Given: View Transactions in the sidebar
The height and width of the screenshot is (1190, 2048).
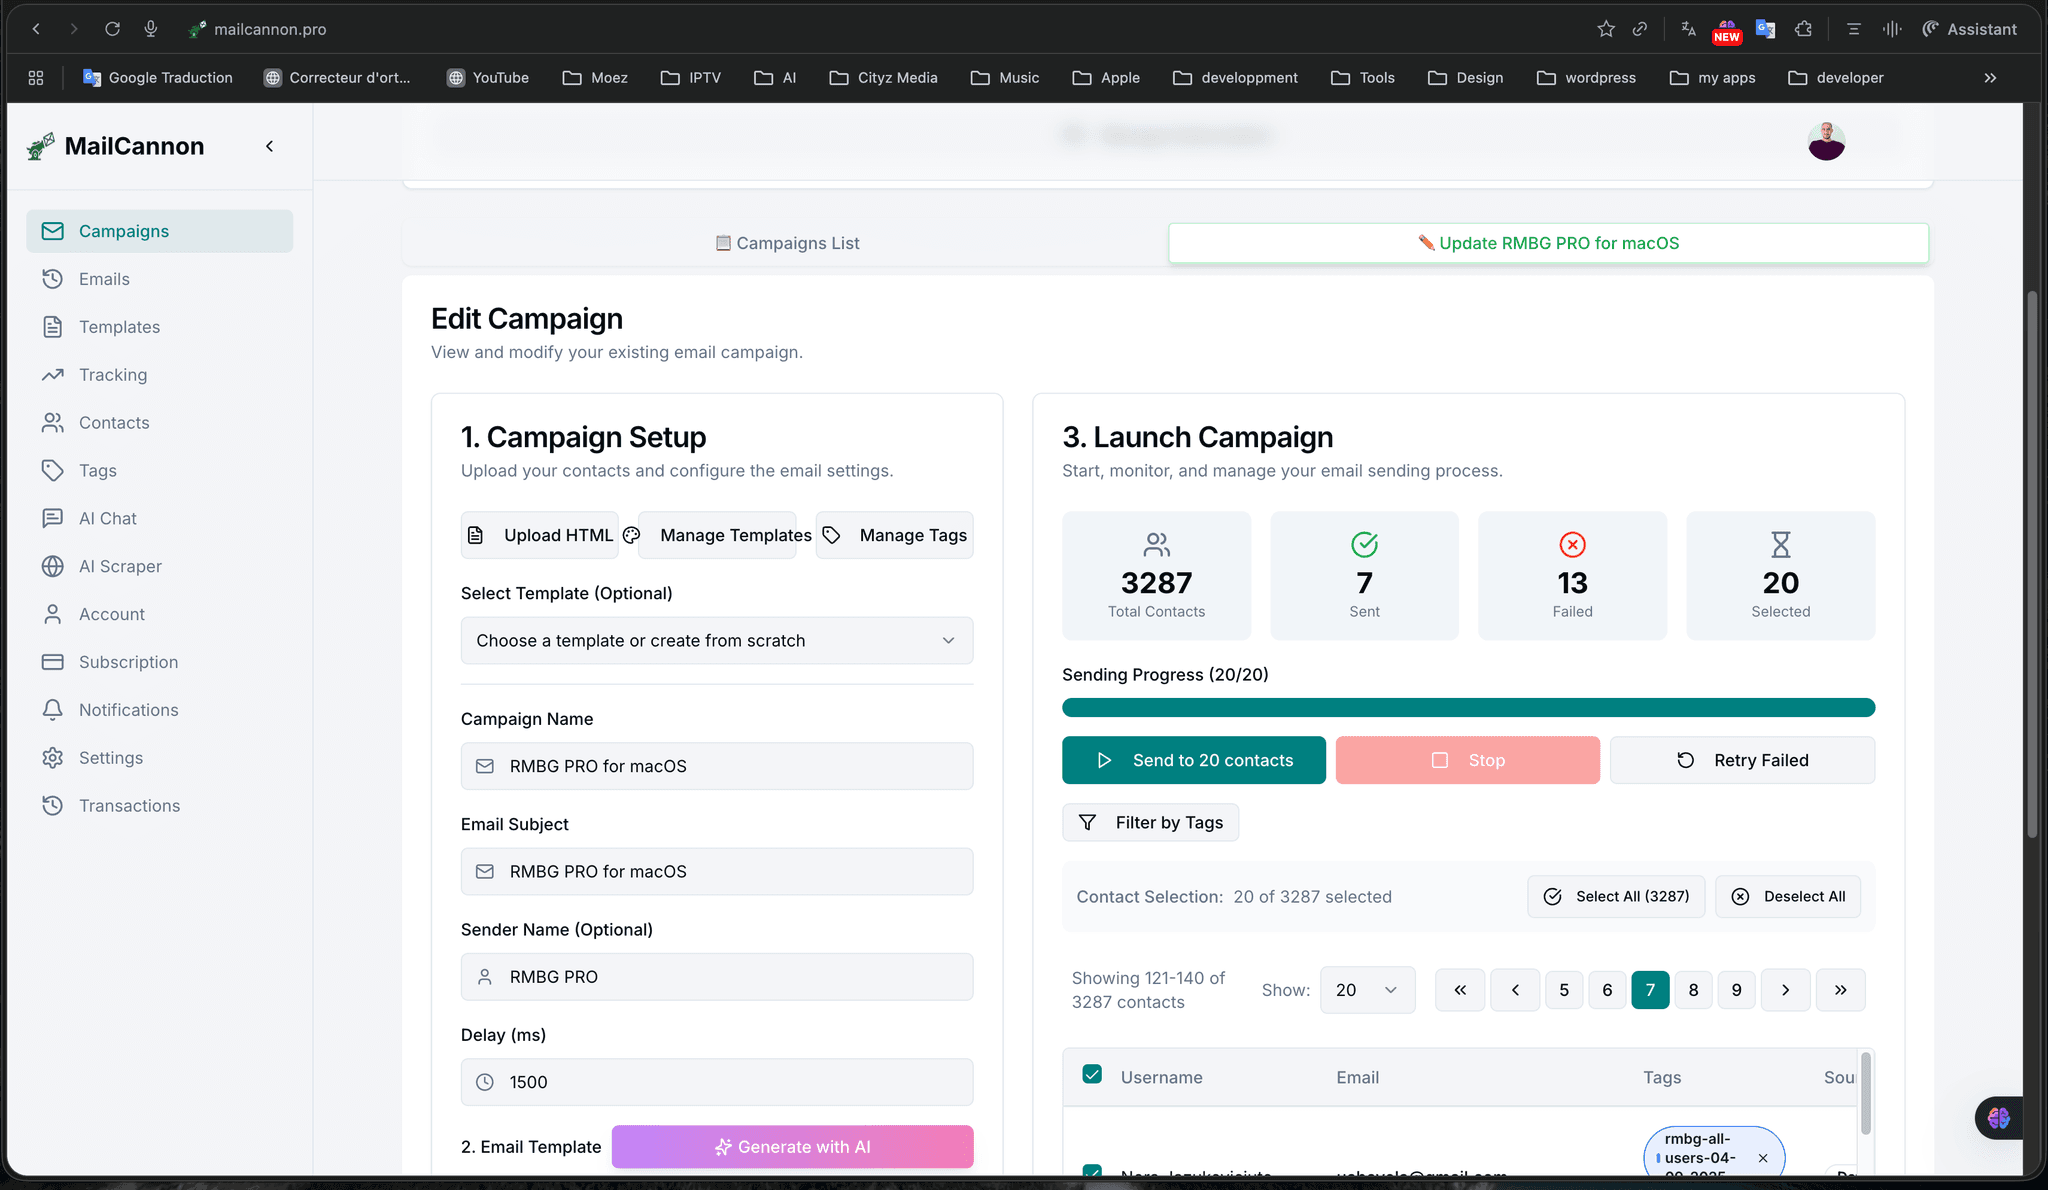Looking at the screenshot, I should pyautogui.click(x=129, y=805).
